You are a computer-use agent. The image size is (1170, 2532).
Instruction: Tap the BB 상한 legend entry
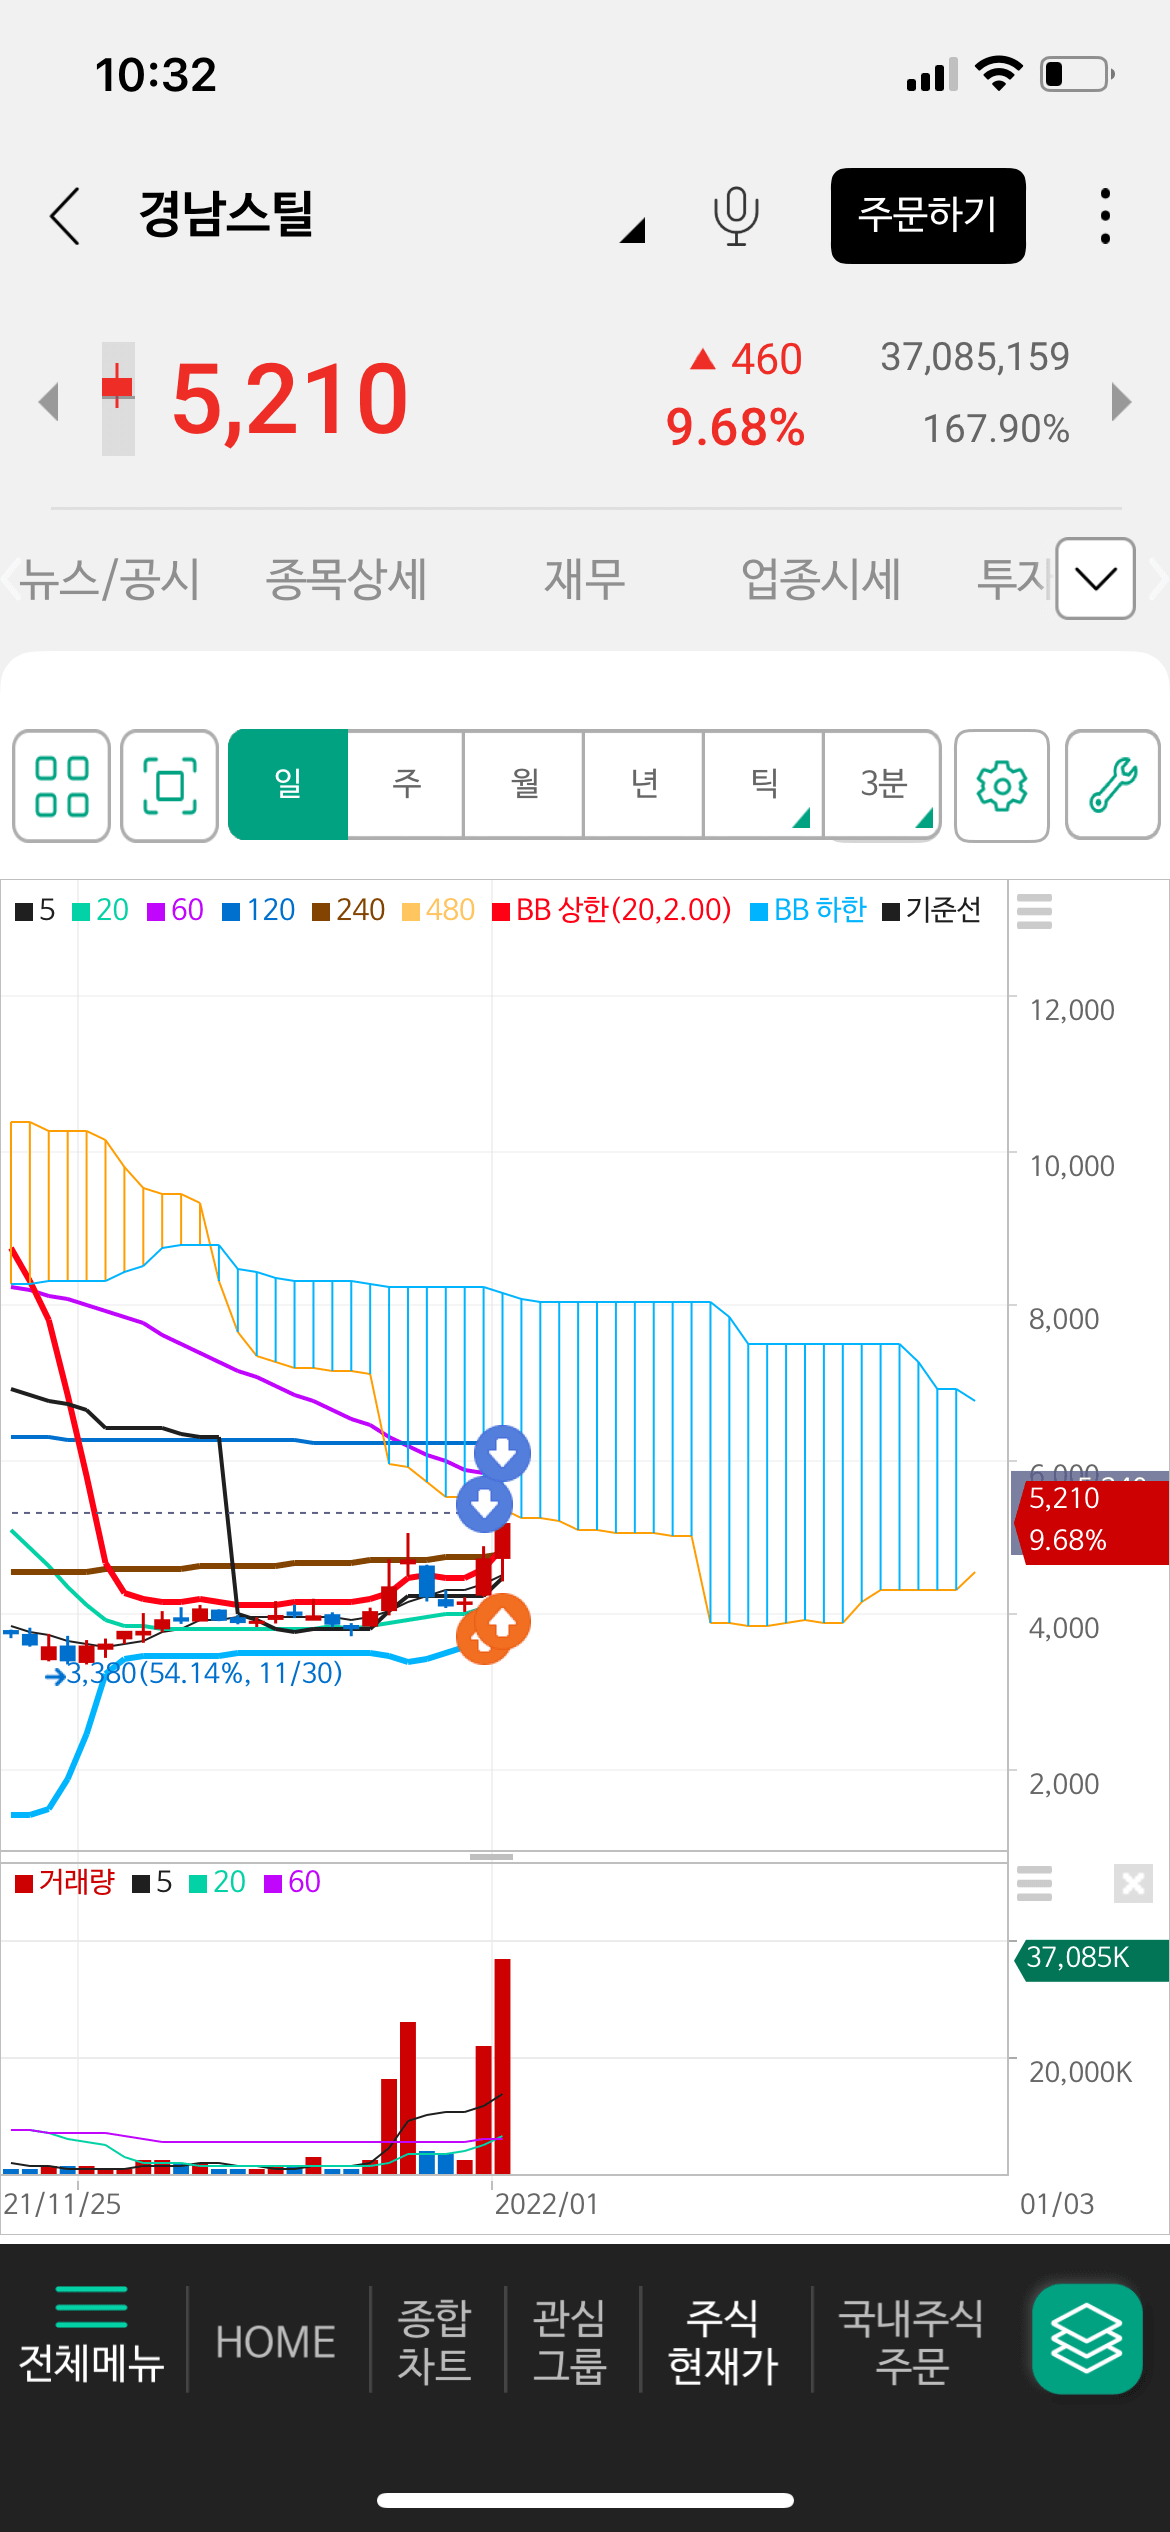click(612, 910)
